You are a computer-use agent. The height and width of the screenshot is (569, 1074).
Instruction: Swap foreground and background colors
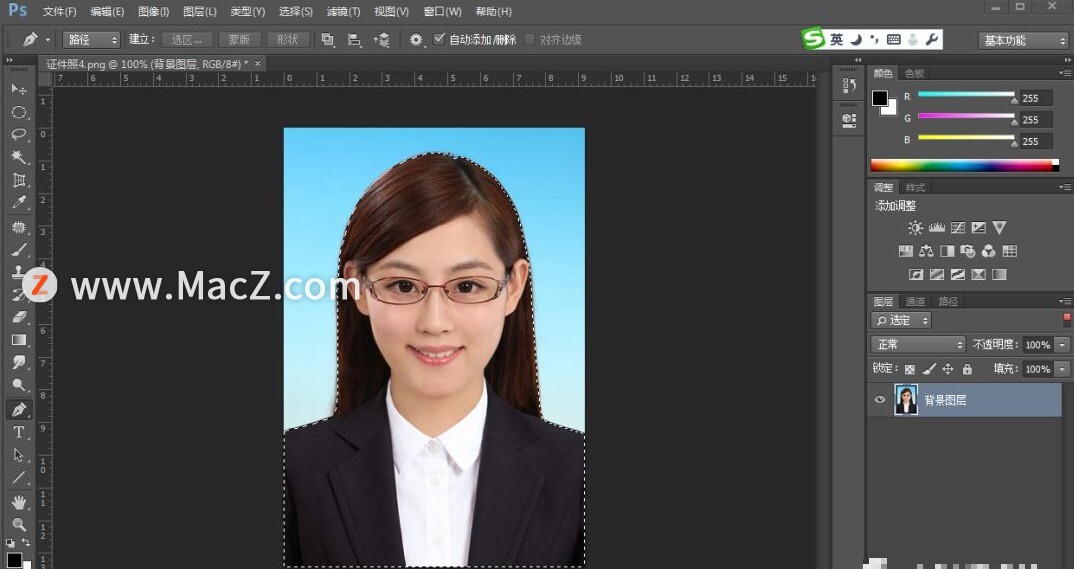pyautogui.click(x=25, y=542)
